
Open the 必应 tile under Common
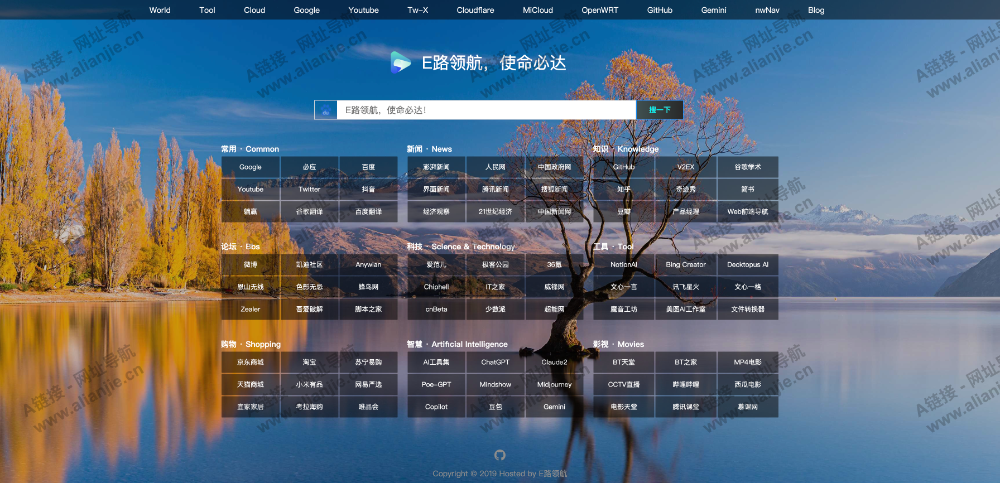tap(309, 167)
